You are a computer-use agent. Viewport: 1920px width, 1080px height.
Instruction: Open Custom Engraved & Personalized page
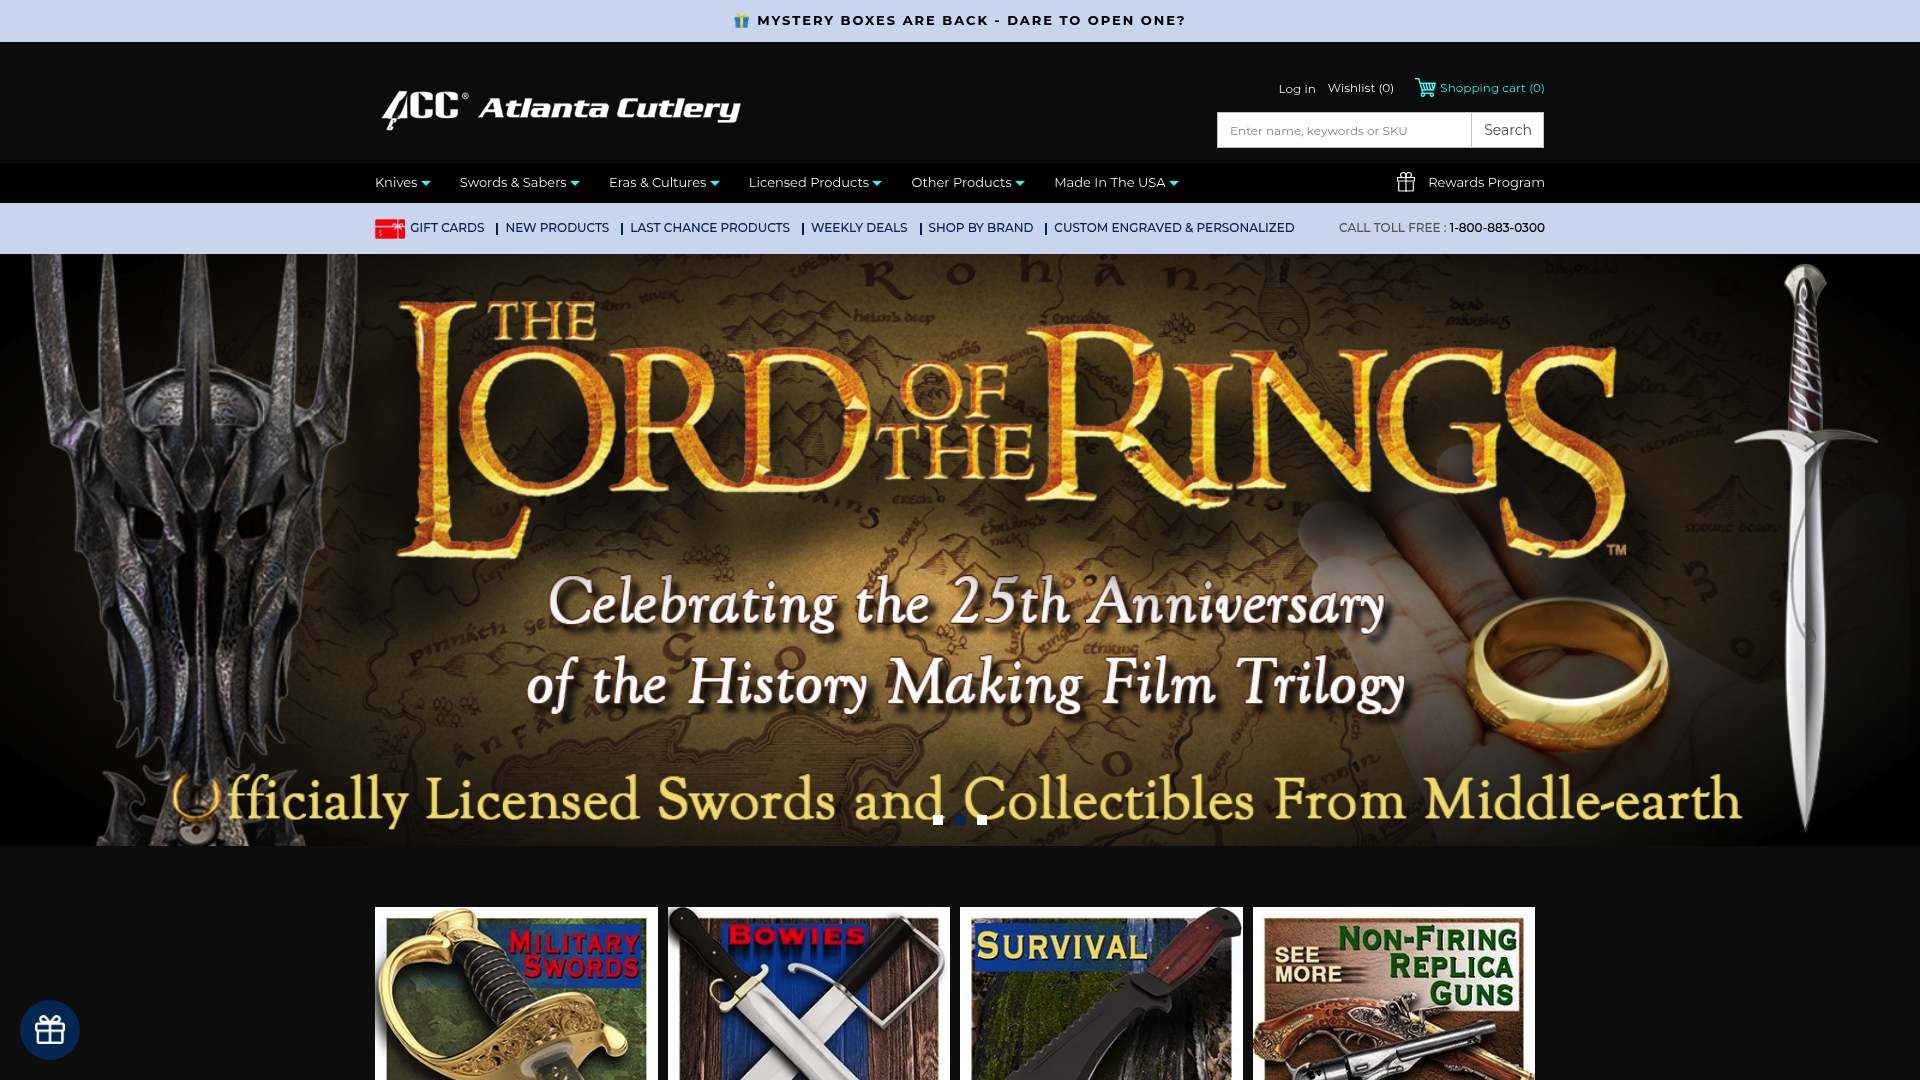(1174, 228)
